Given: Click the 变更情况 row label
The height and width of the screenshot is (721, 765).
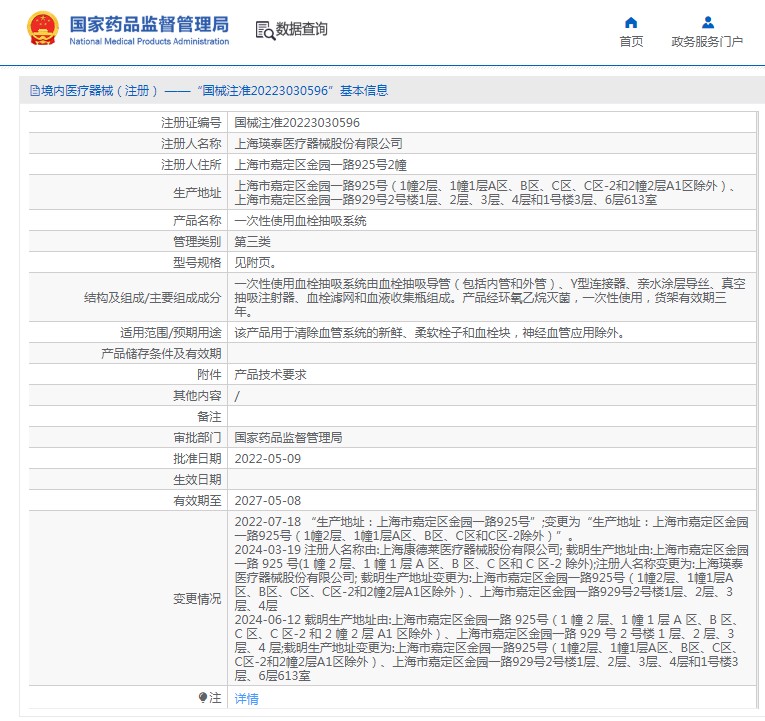Looking at the screenshot, I should click(x=197, y=599).
